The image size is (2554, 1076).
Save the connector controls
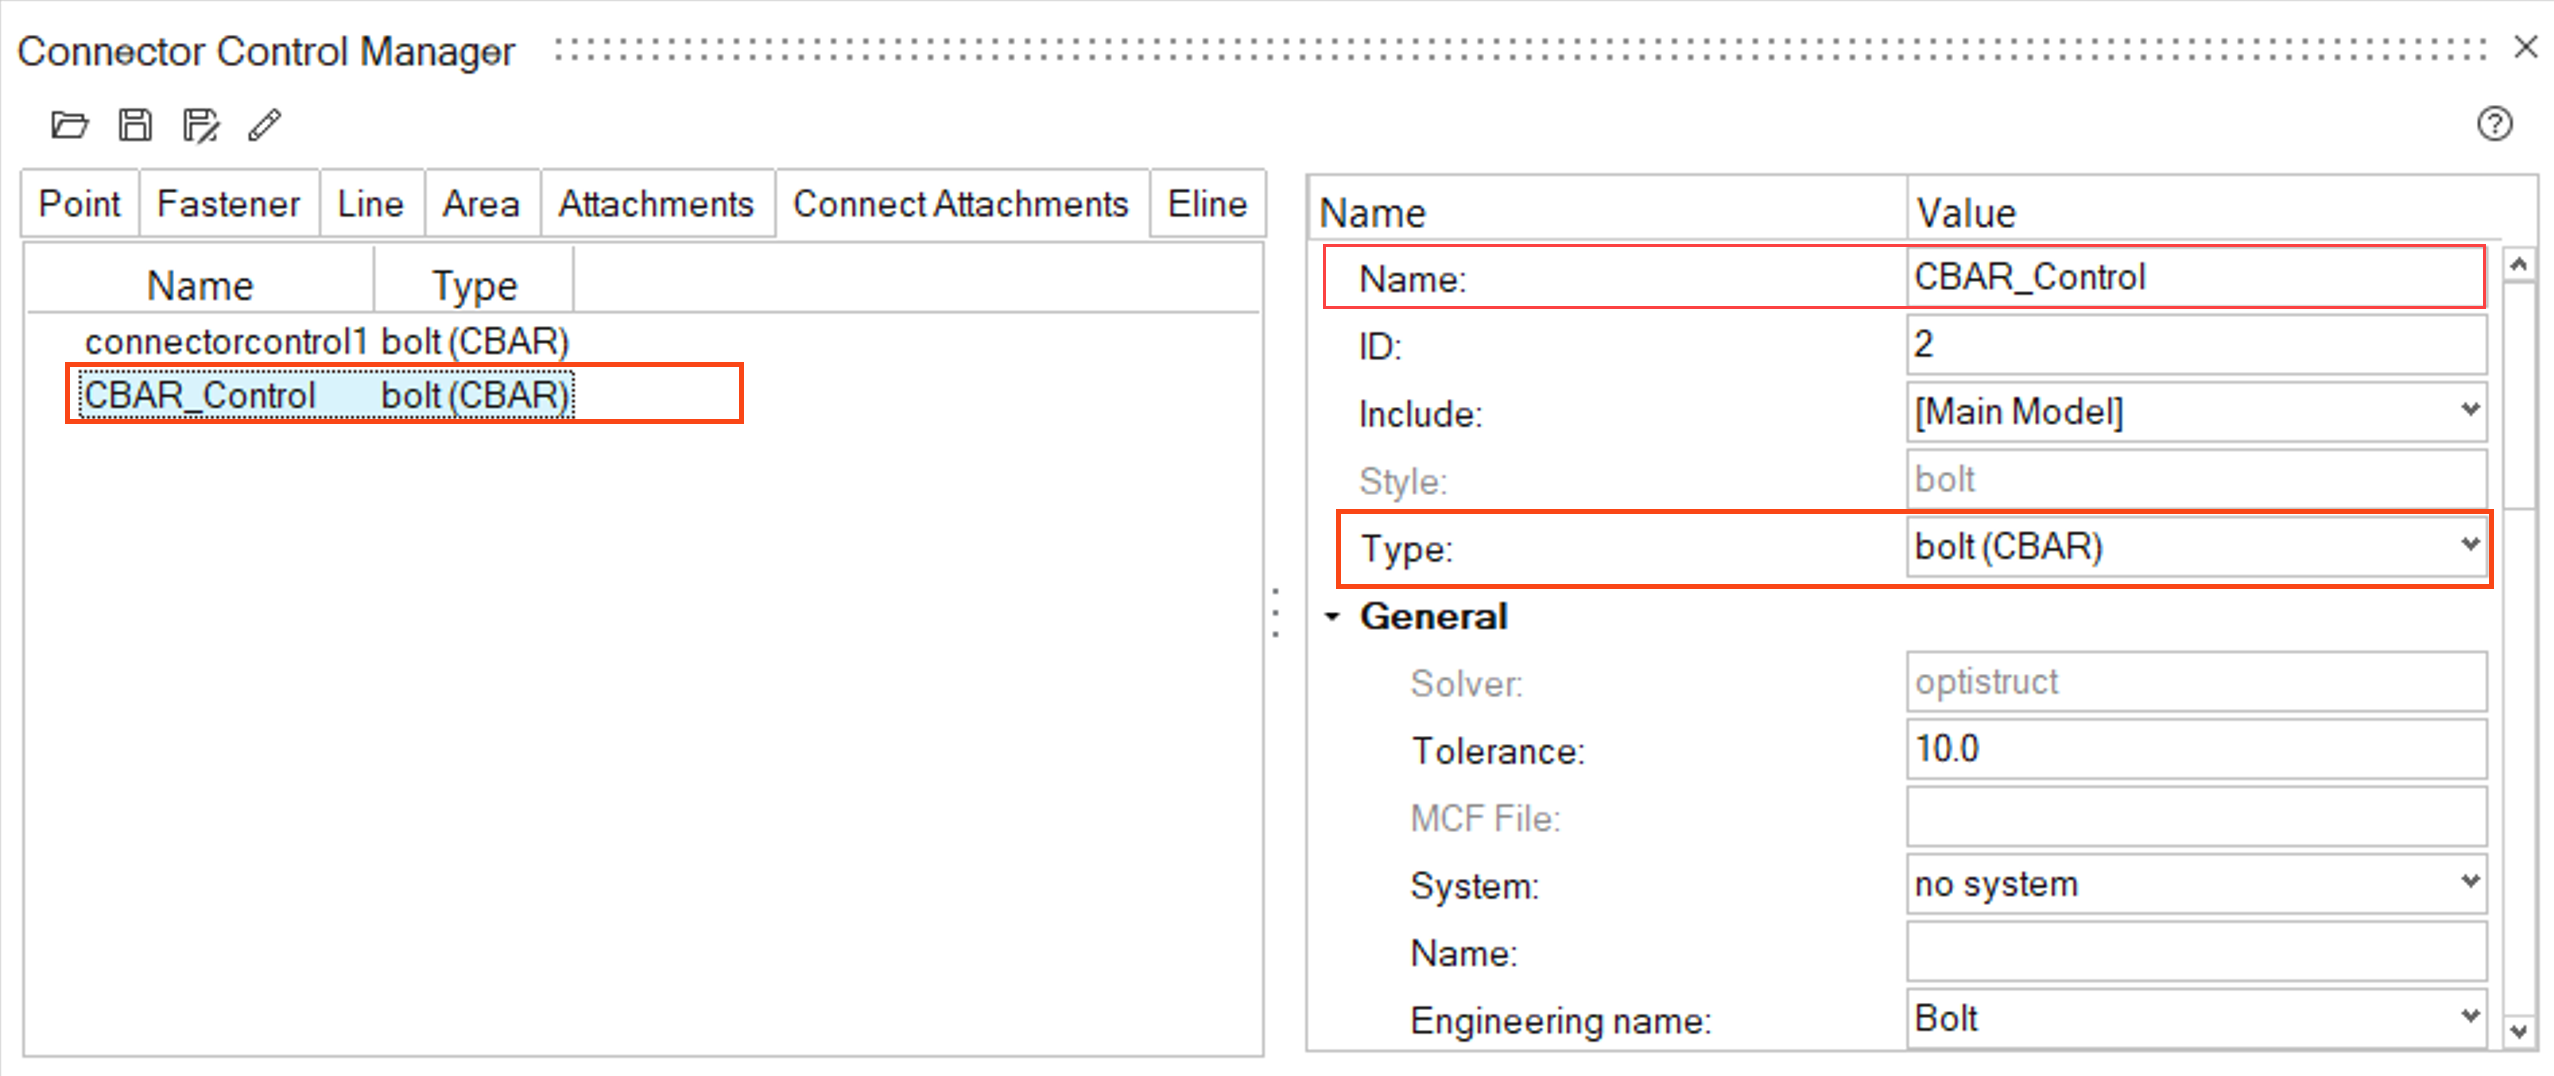(x=134, y=125)
